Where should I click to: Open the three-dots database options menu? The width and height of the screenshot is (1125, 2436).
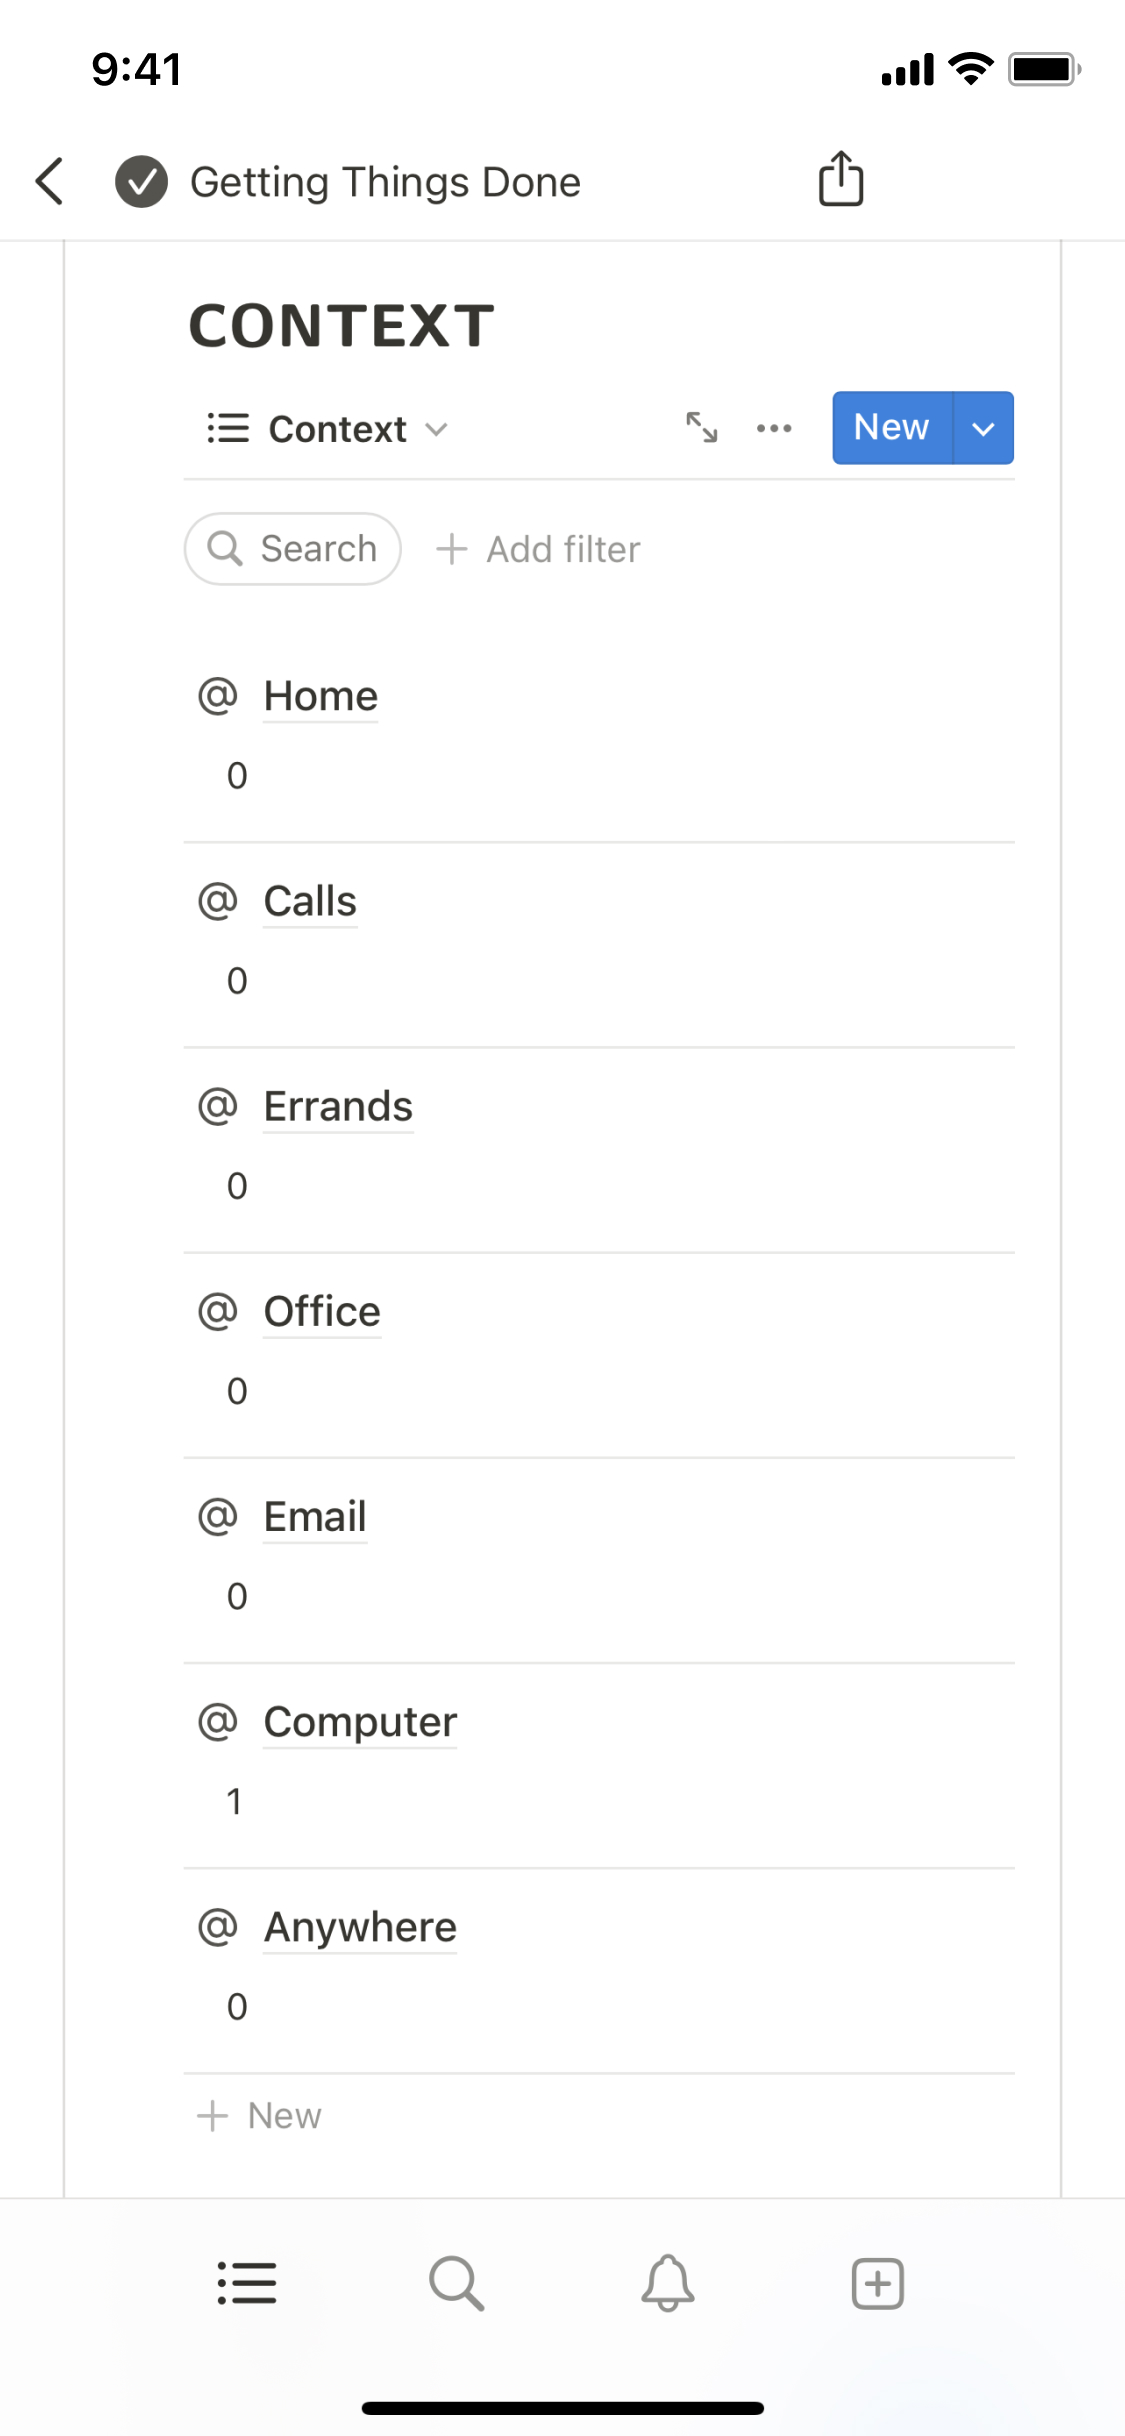coord(774,428)
